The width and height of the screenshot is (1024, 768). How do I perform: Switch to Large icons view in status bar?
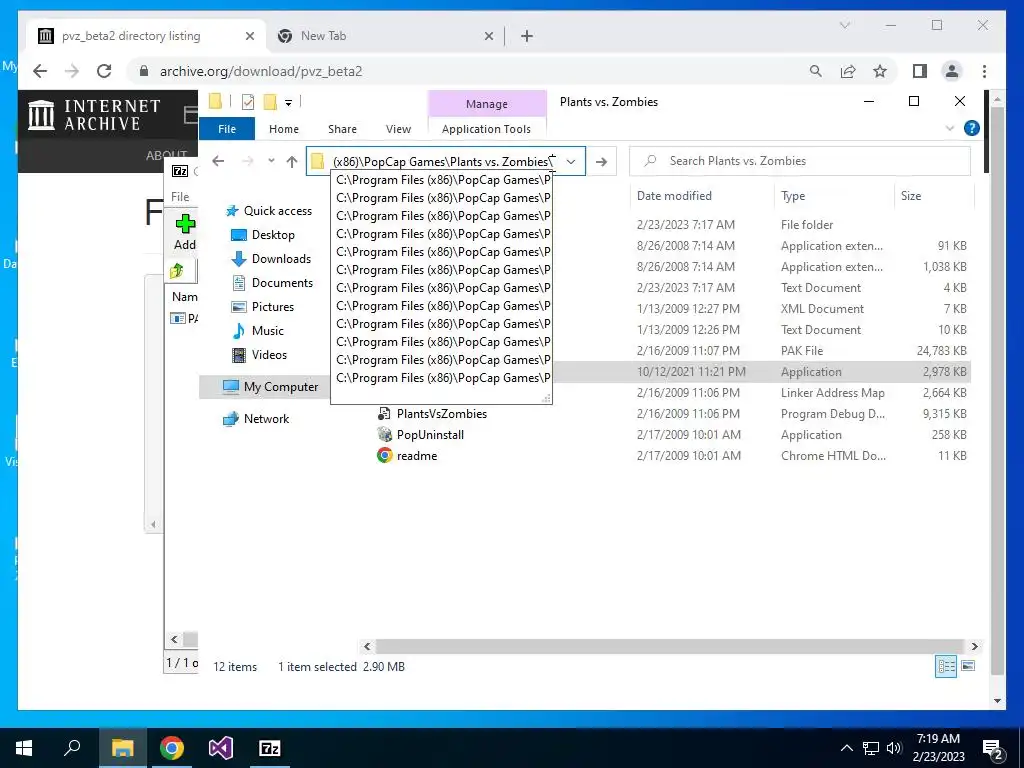(x=968, y=666)
